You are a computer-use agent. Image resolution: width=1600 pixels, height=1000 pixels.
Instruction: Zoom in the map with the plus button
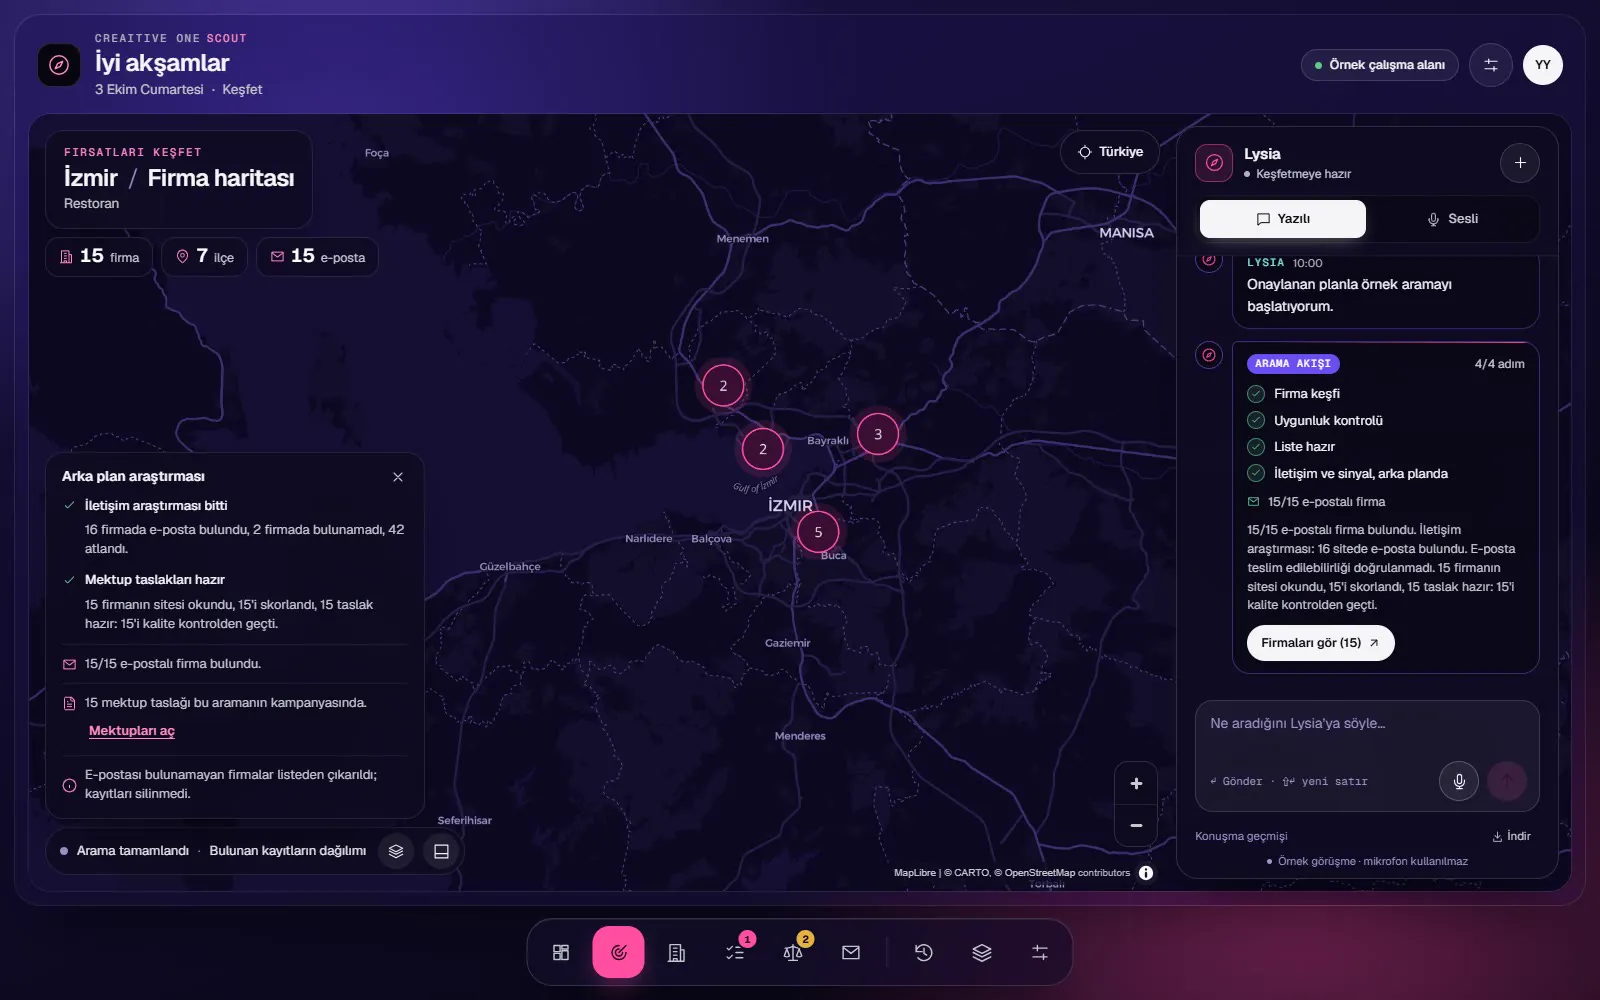coord(1136,784)
